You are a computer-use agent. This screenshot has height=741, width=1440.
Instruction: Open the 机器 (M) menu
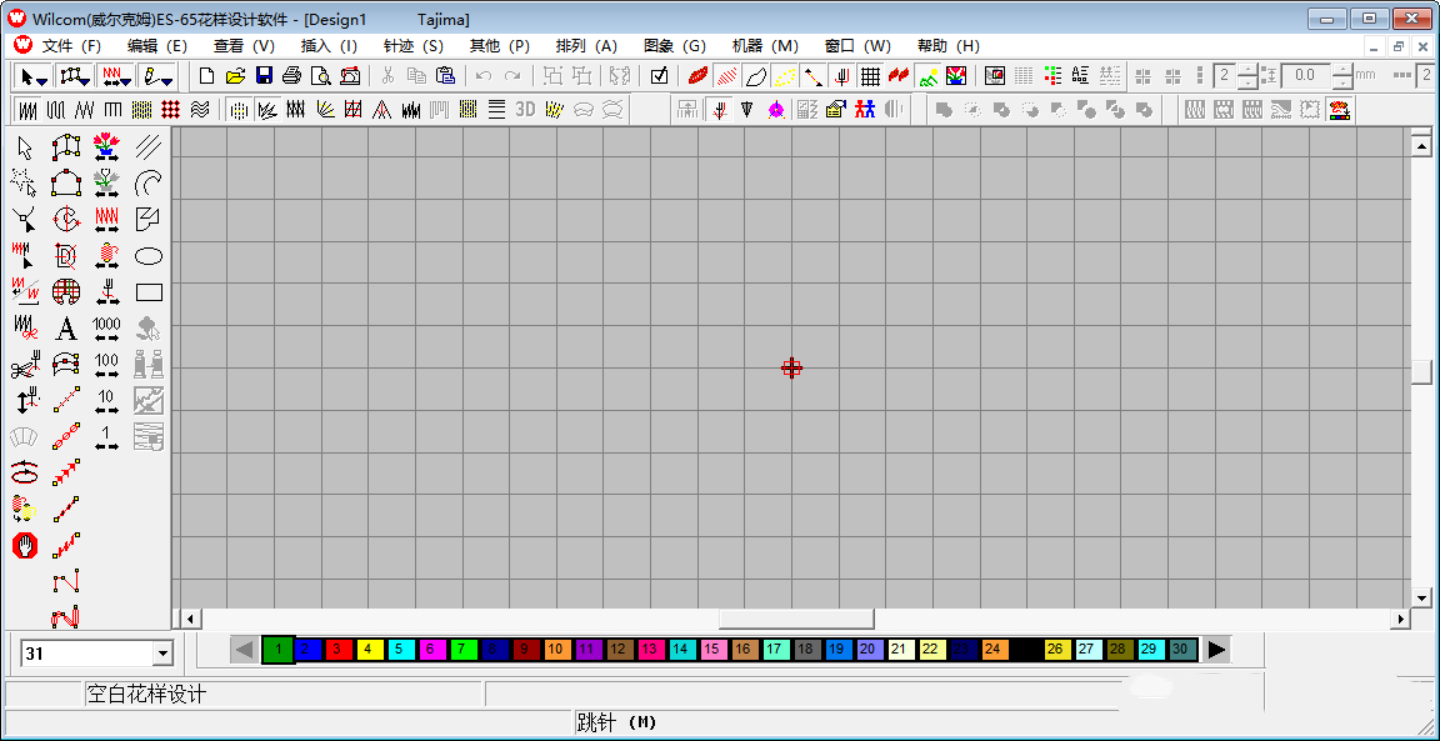click(x=765, y=46)
